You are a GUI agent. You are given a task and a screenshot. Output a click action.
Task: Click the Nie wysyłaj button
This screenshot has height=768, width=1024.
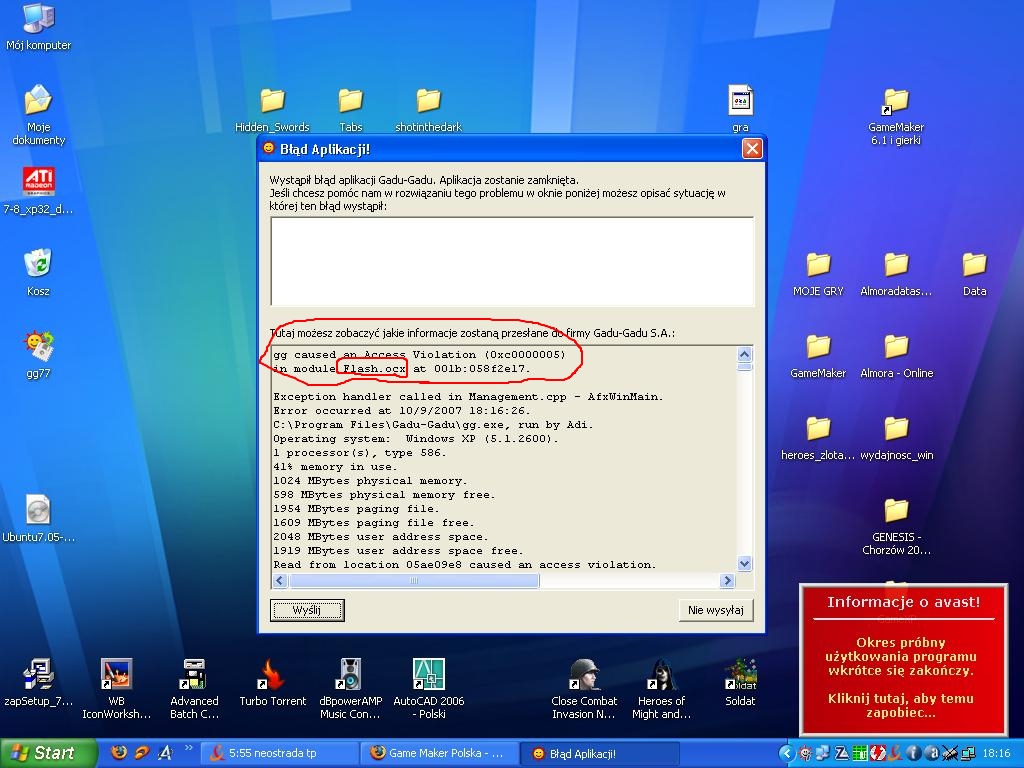coord(715,610)
